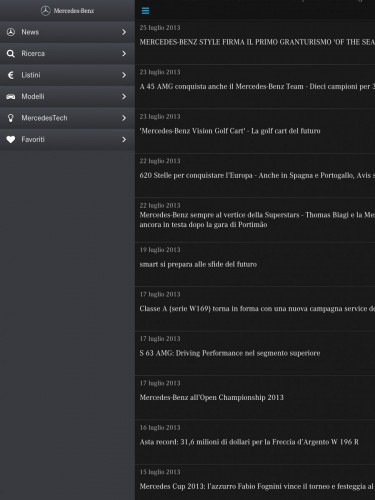Expand the News chevron arrow
This screenshot has width=375, height=500.
click(x=124, y=32)
